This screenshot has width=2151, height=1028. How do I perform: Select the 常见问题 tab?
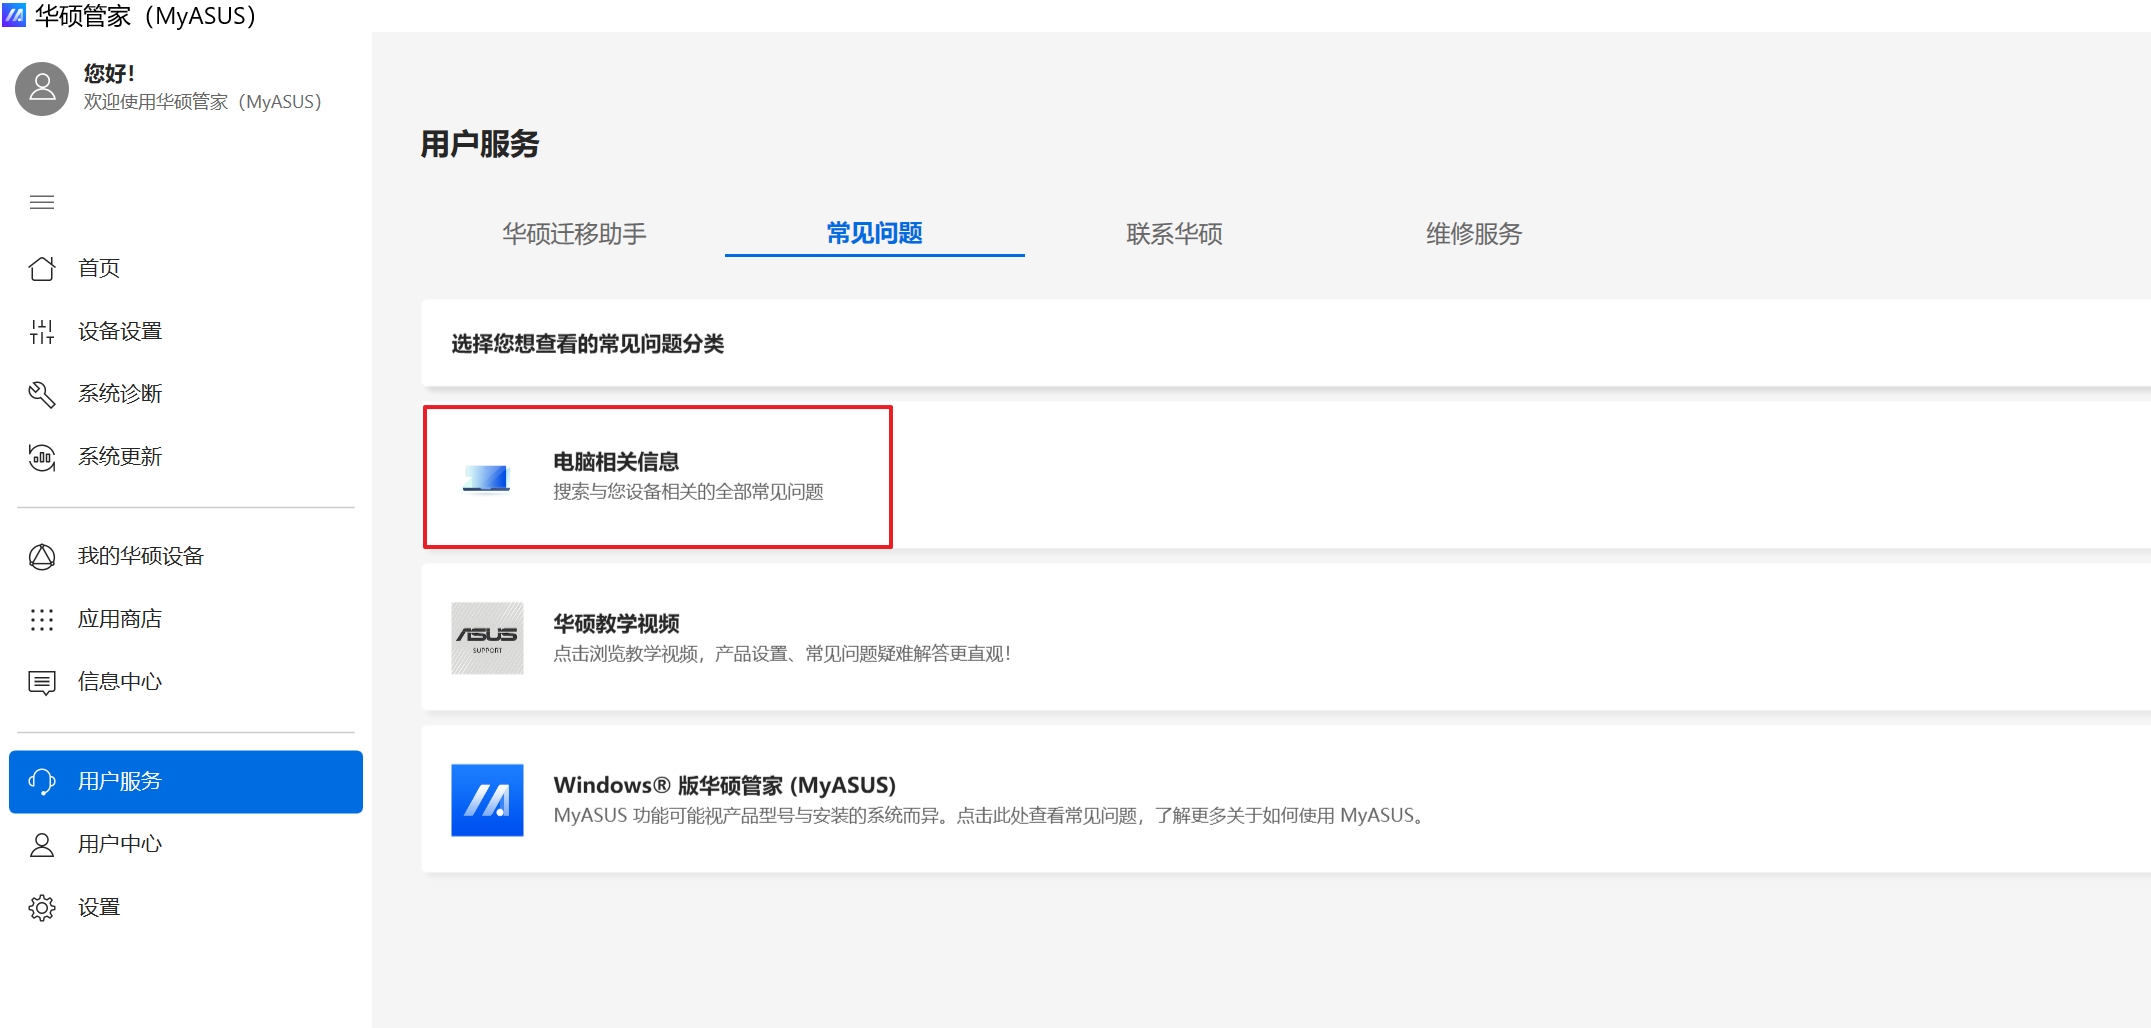[874, 234]
